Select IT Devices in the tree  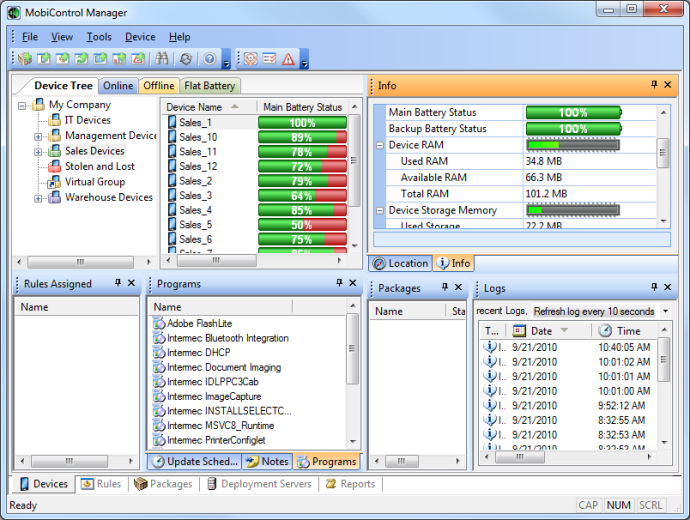click(x=88, y=120)
